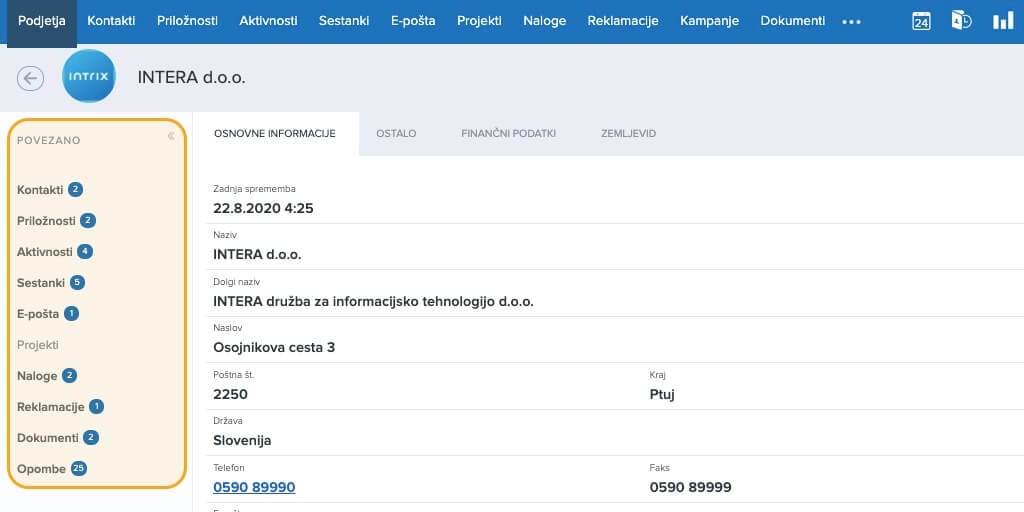Collapse the Povezano sidebar panel
Image resolution: width=1024 pixels, height=512 pixels.
pos(171,136)
